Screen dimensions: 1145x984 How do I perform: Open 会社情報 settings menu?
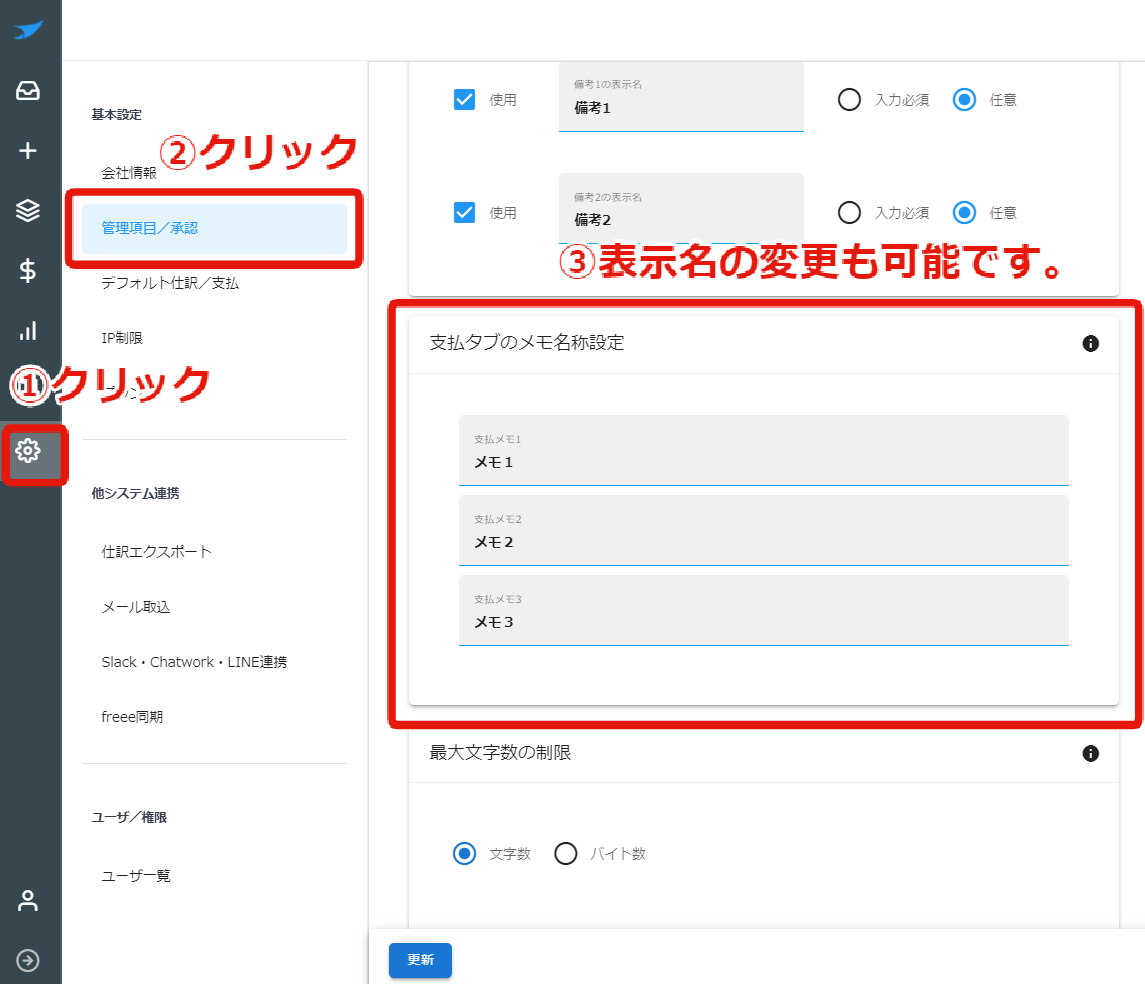[129, 173]
